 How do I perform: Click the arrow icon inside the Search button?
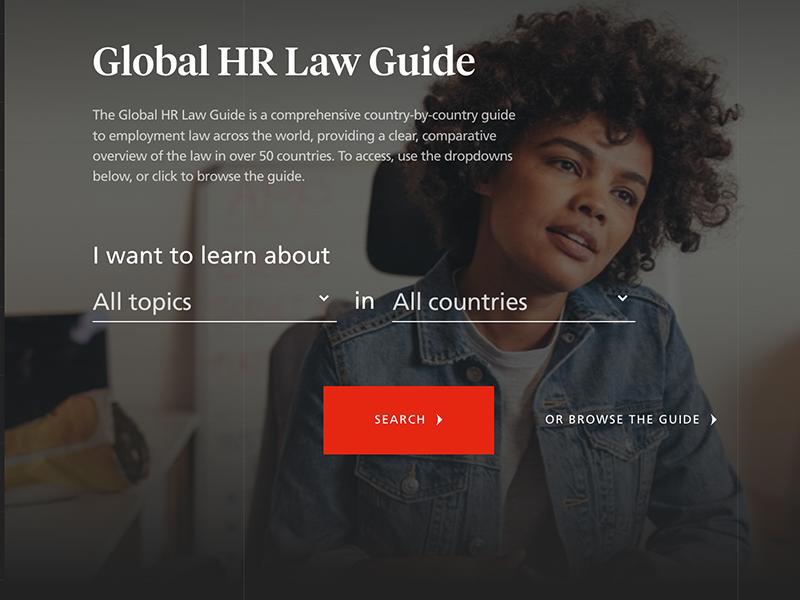440,420
